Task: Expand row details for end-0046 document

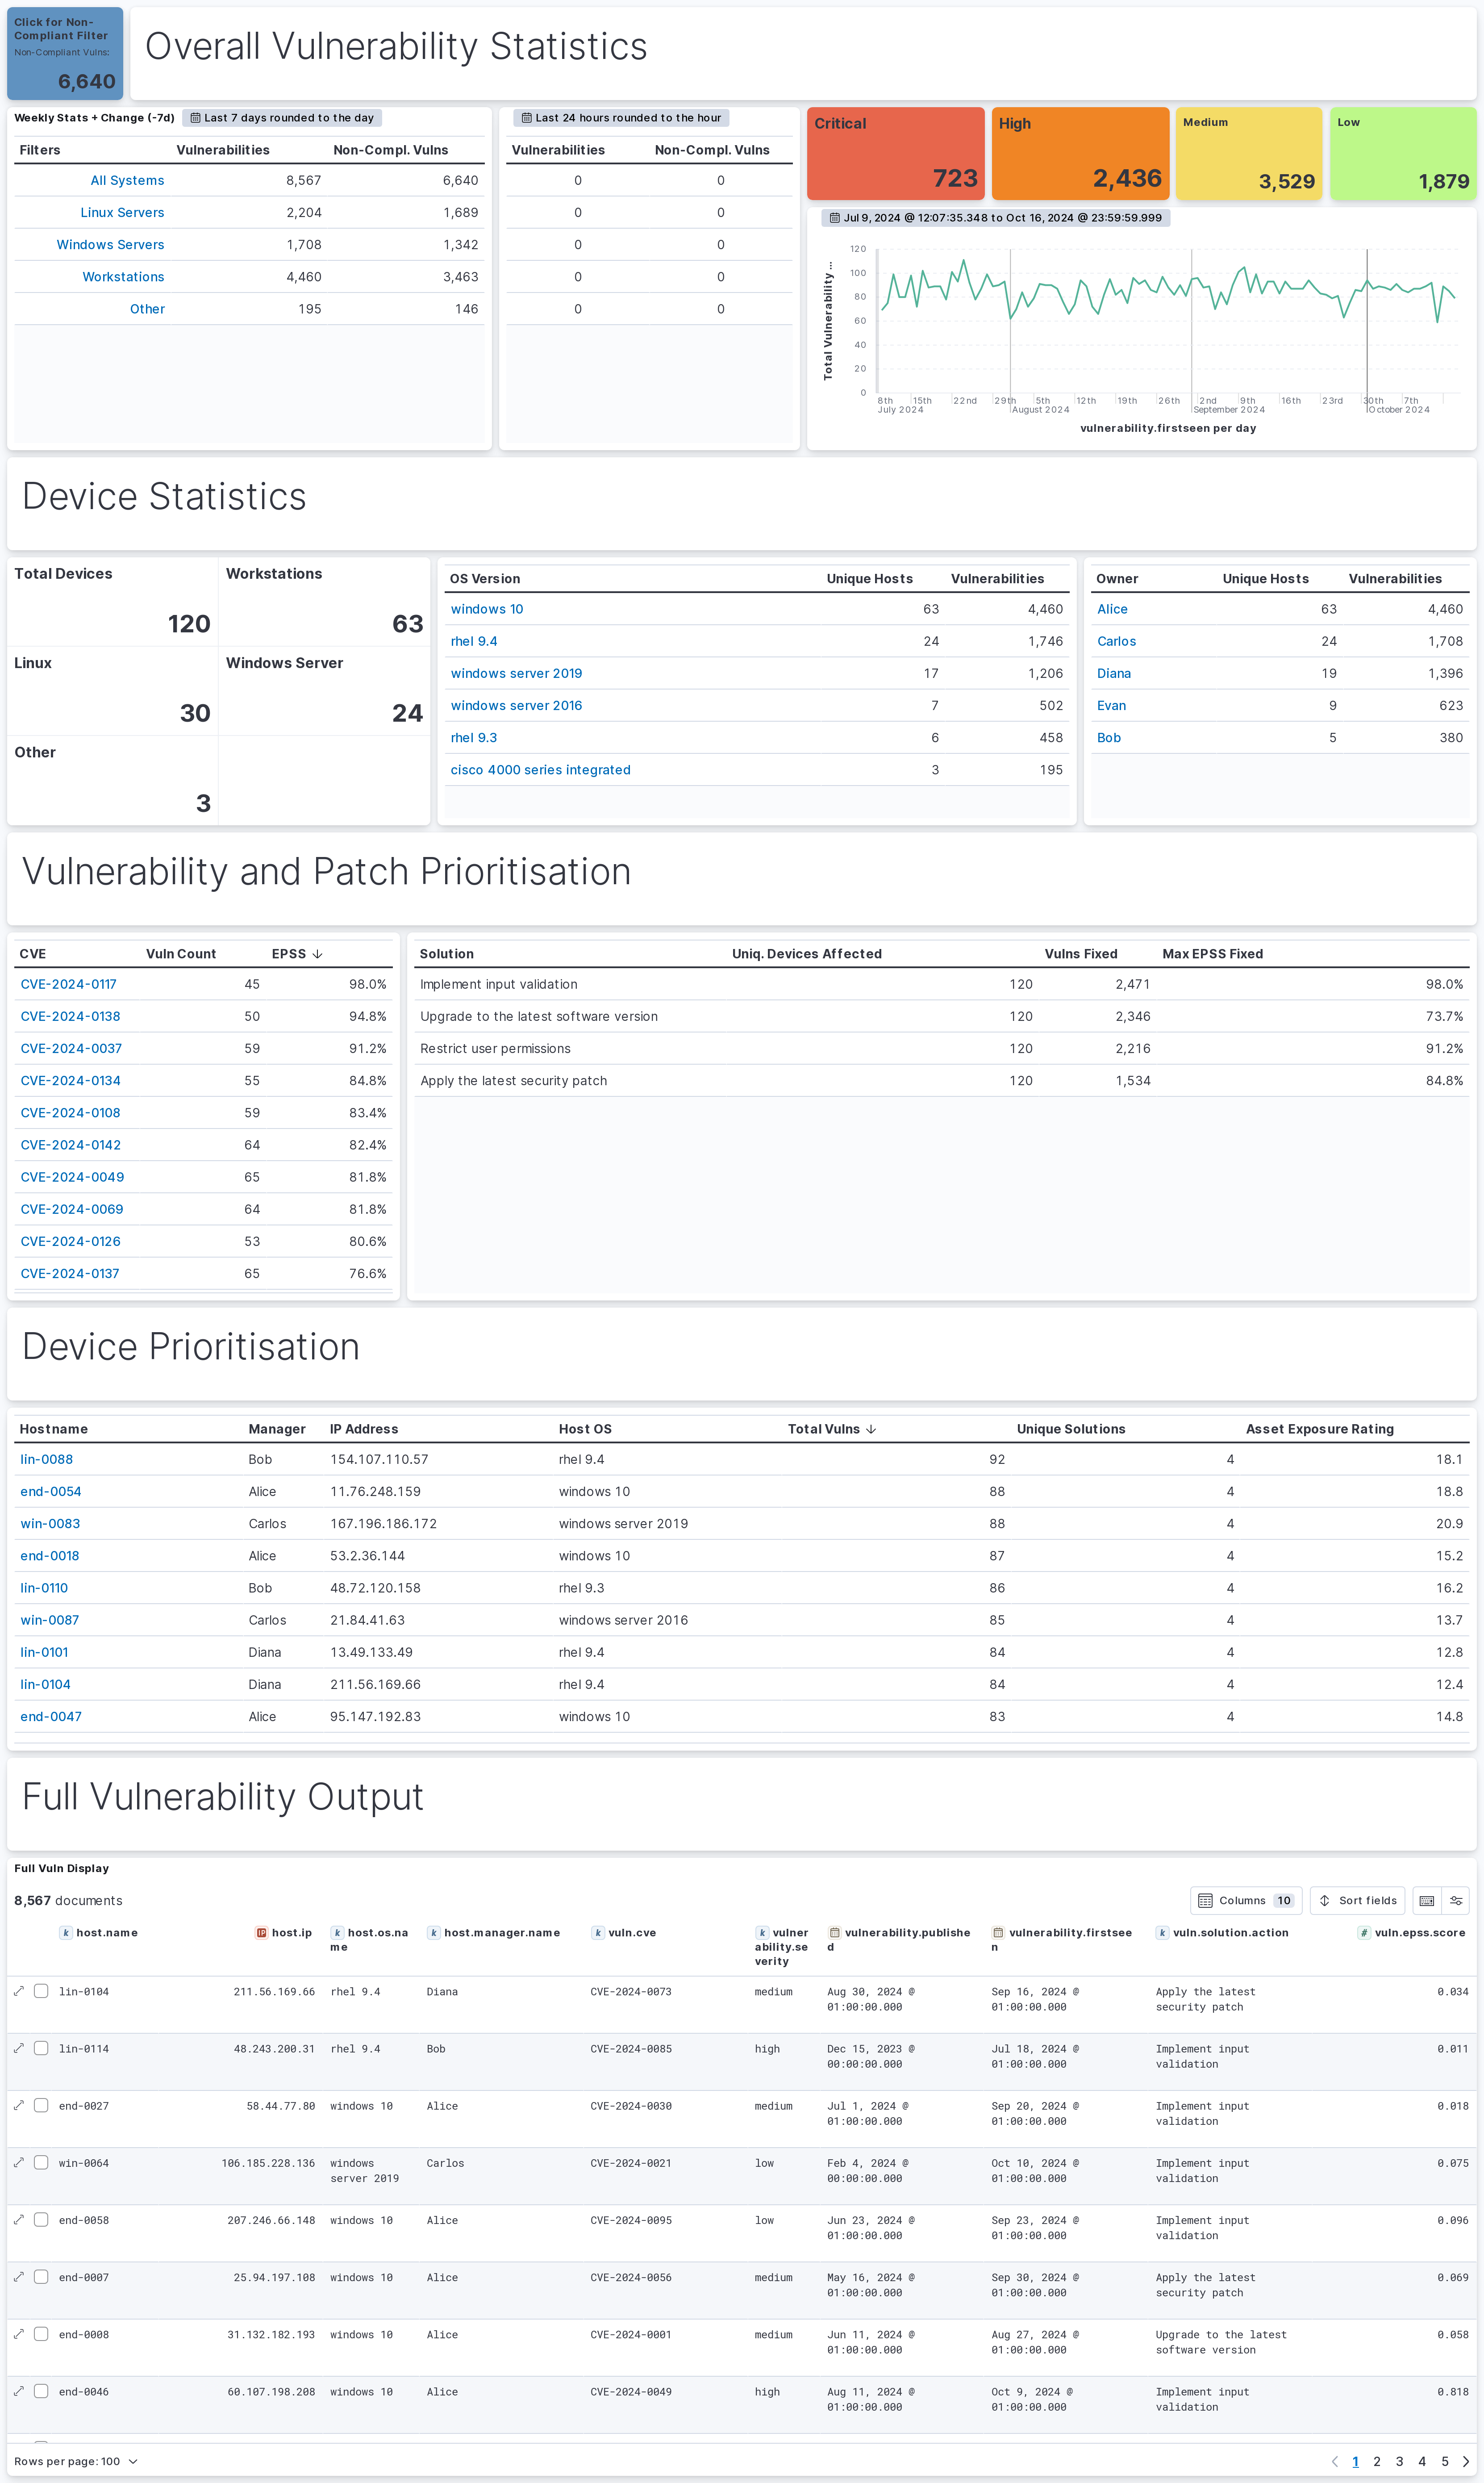Action: tap(19, 2391)
